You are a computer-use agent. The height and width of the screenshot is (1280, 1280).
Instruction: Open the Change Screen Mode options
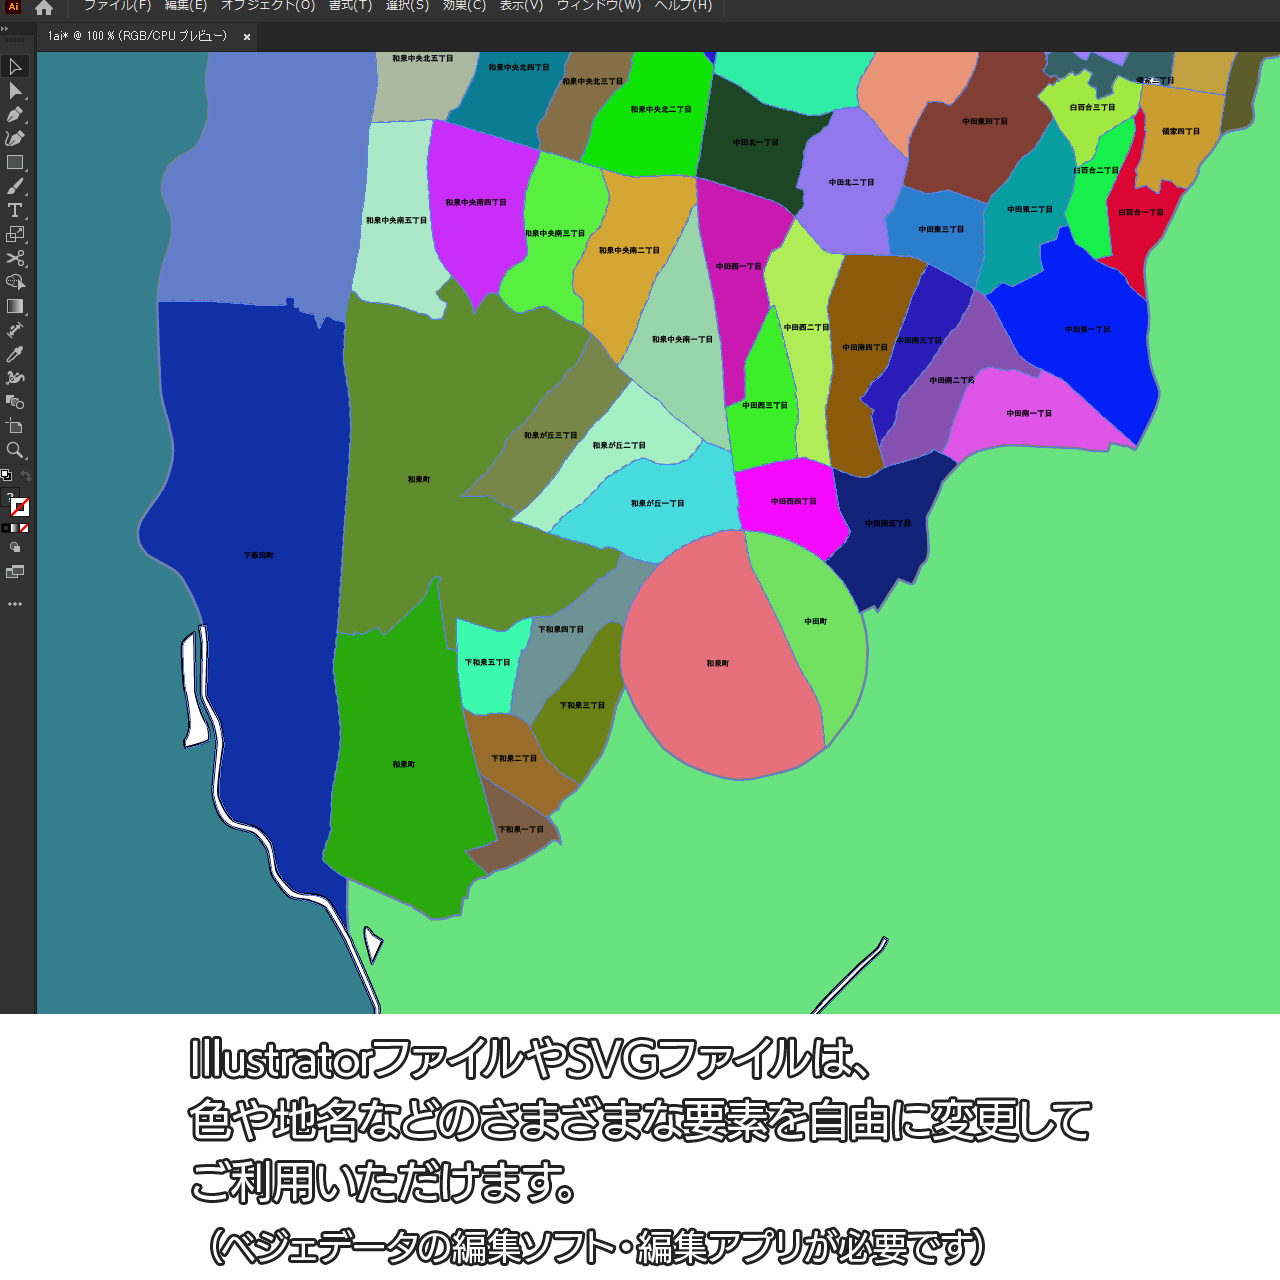(x=15, y=572)
